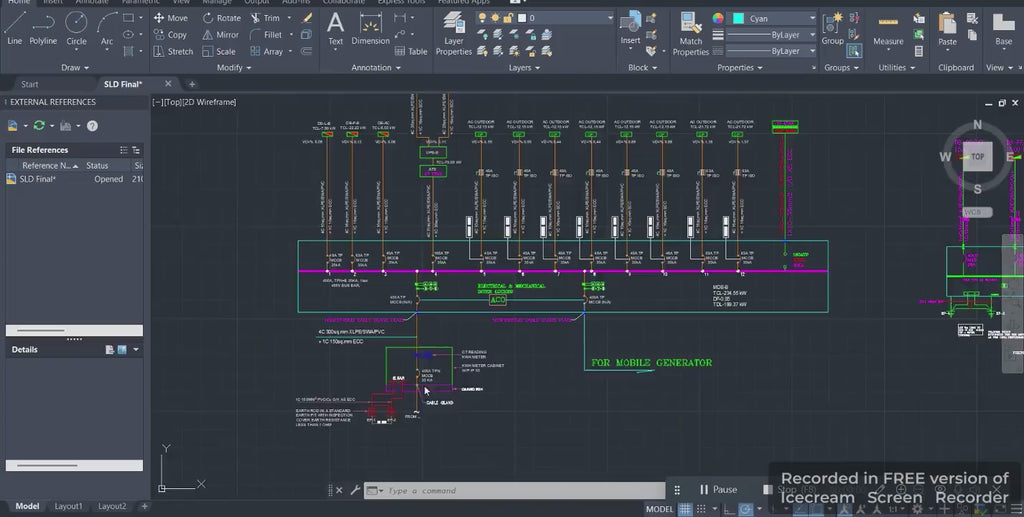Click the [Top] view control label

point(171,102)
